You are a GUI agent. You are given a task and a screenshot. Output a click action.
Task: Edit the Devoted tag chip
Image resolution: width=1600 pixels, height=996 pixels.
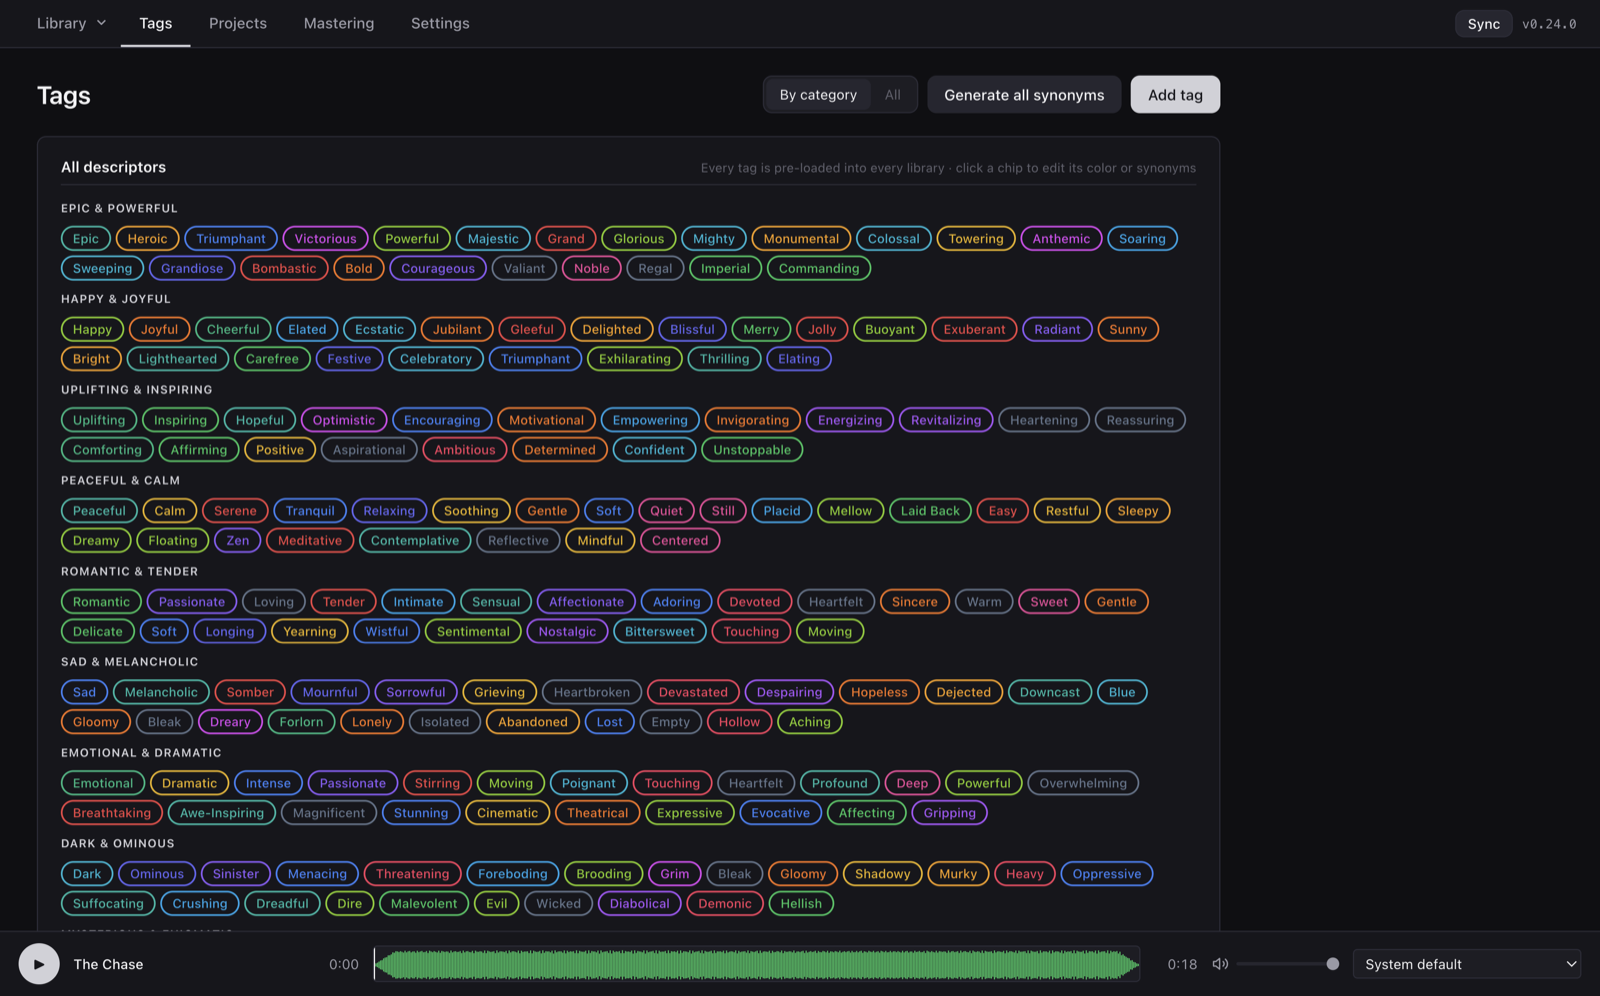pyautogui.click(x=754, y=602)
